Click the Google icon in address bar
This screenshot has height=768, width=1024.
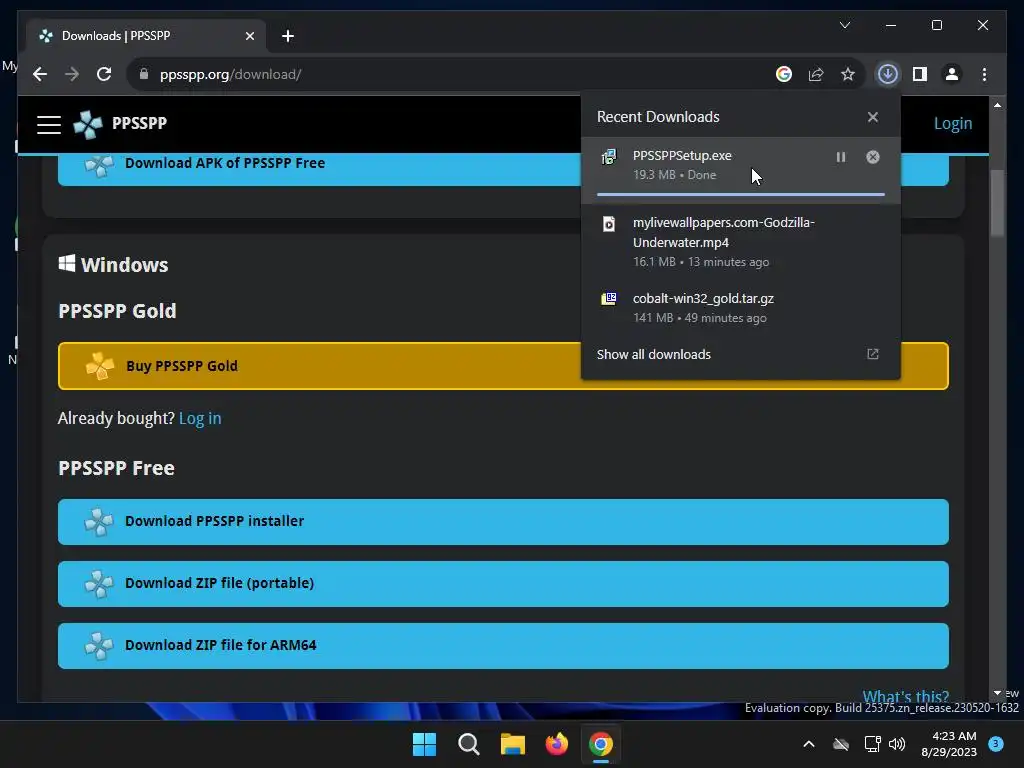pyautogui.click(x=784, y=74)
